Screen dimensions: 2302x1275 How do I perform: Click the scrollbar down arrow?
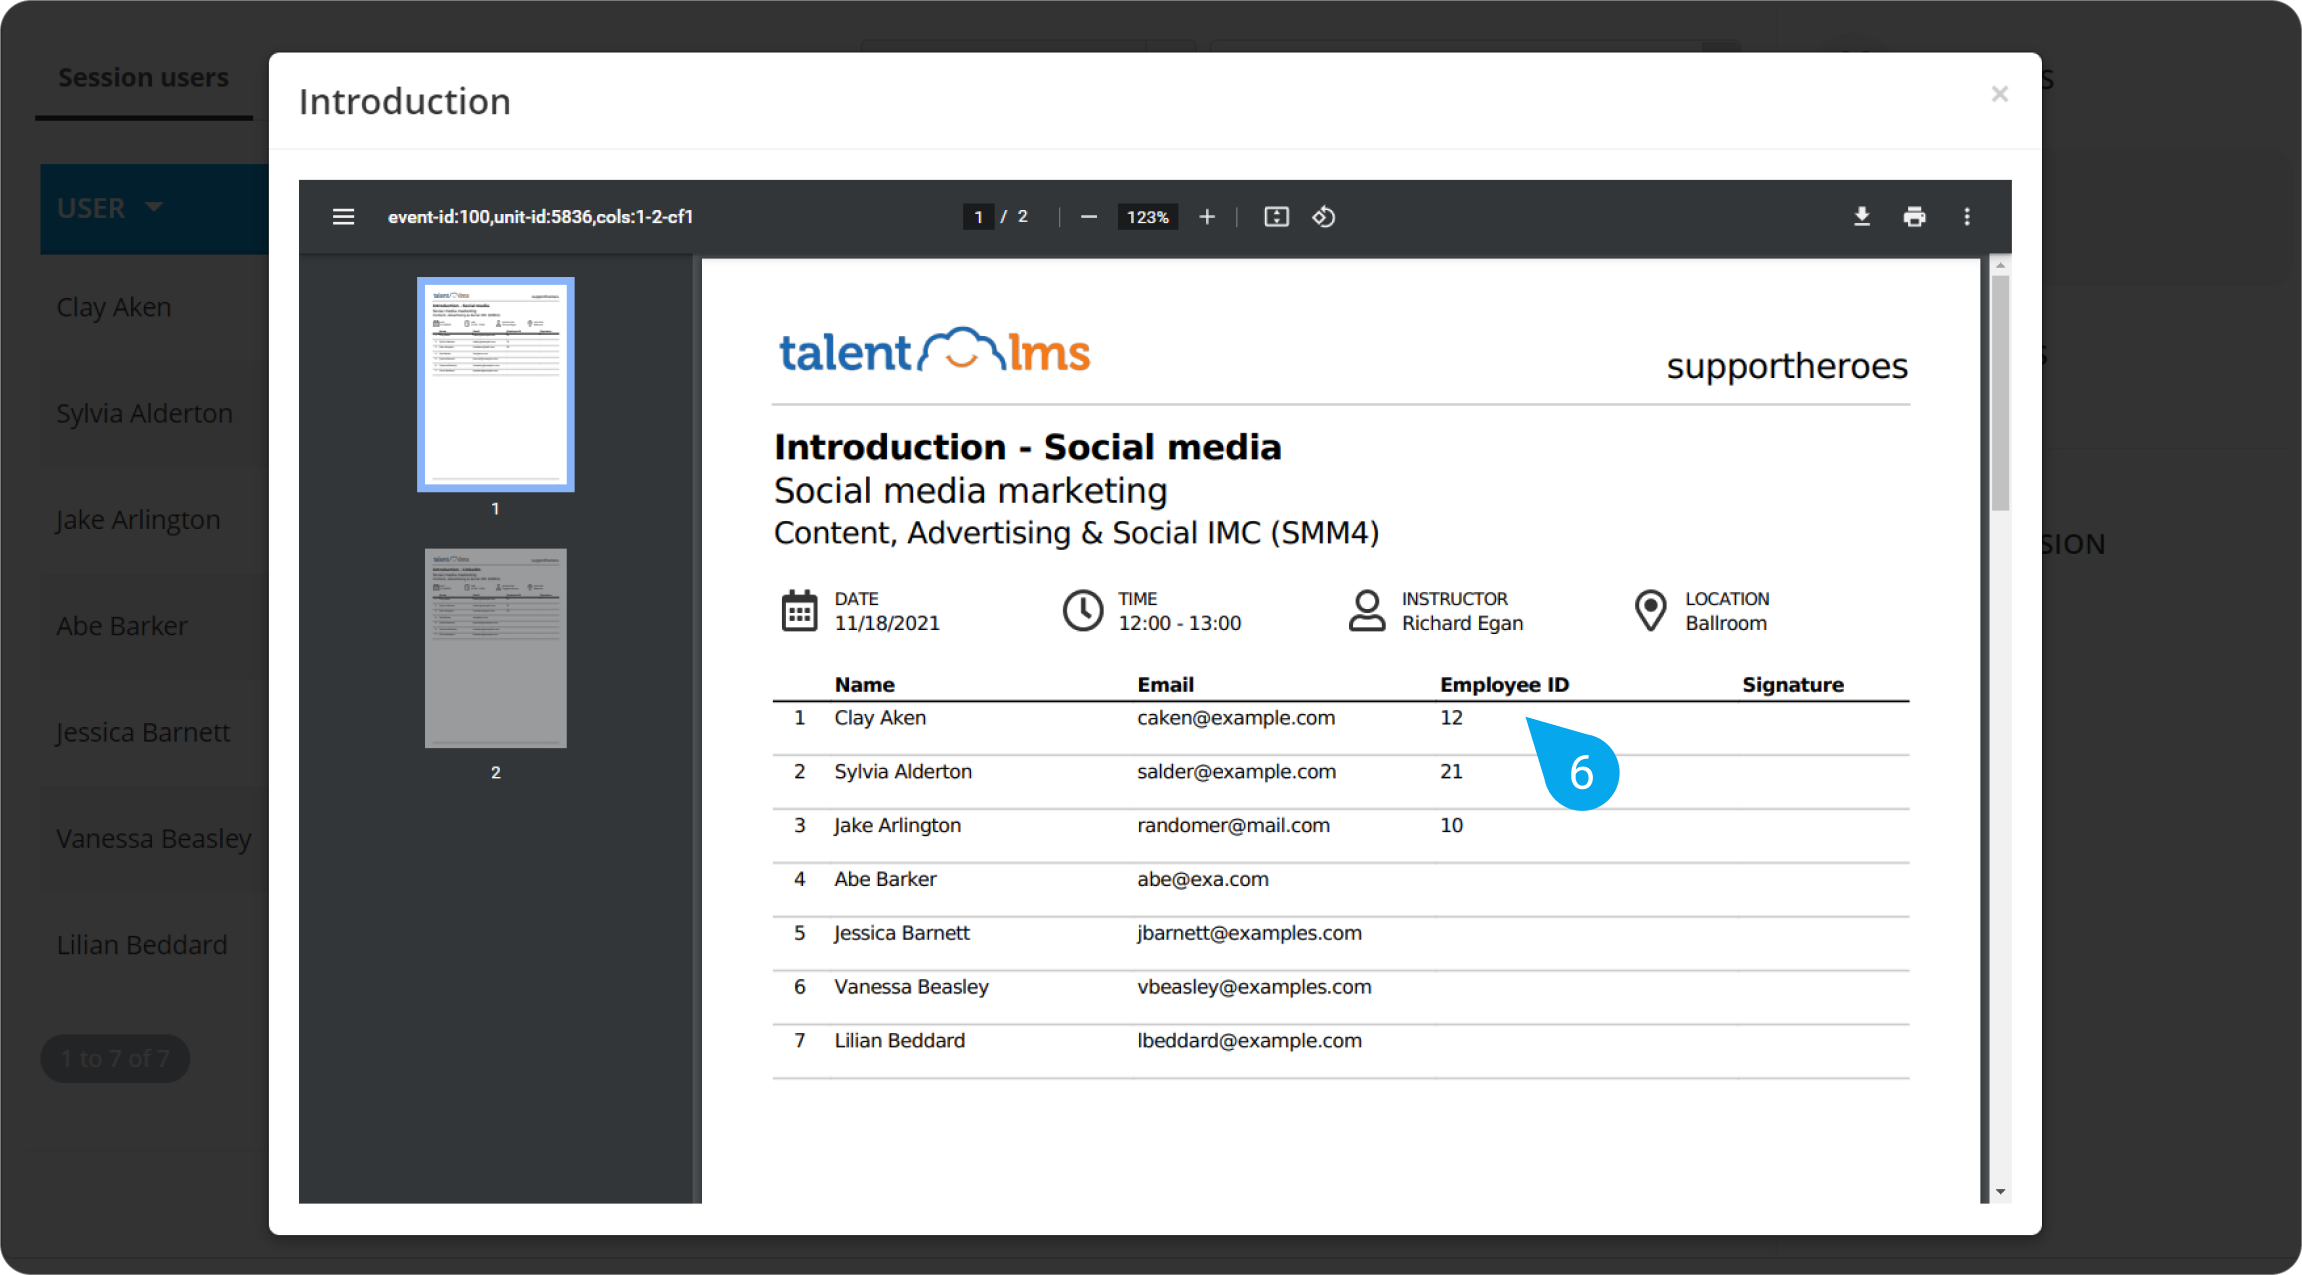[x=2000, y=1191]
